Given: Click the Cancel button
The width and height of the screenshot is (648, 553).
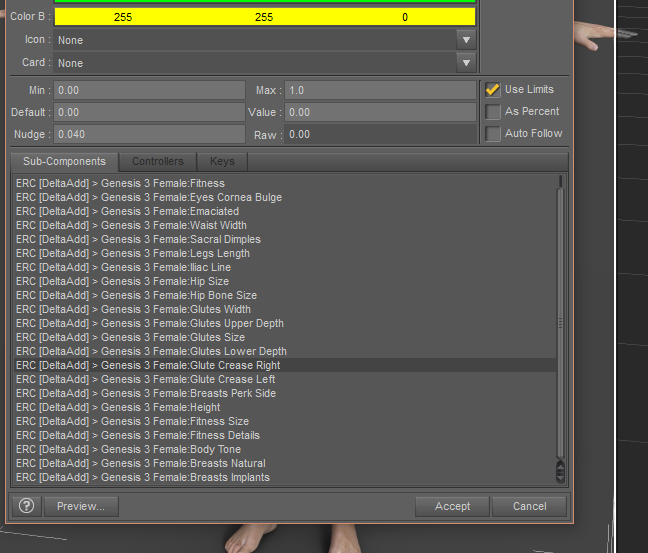Looking at the screenshot, I should (x=529, y=506).
